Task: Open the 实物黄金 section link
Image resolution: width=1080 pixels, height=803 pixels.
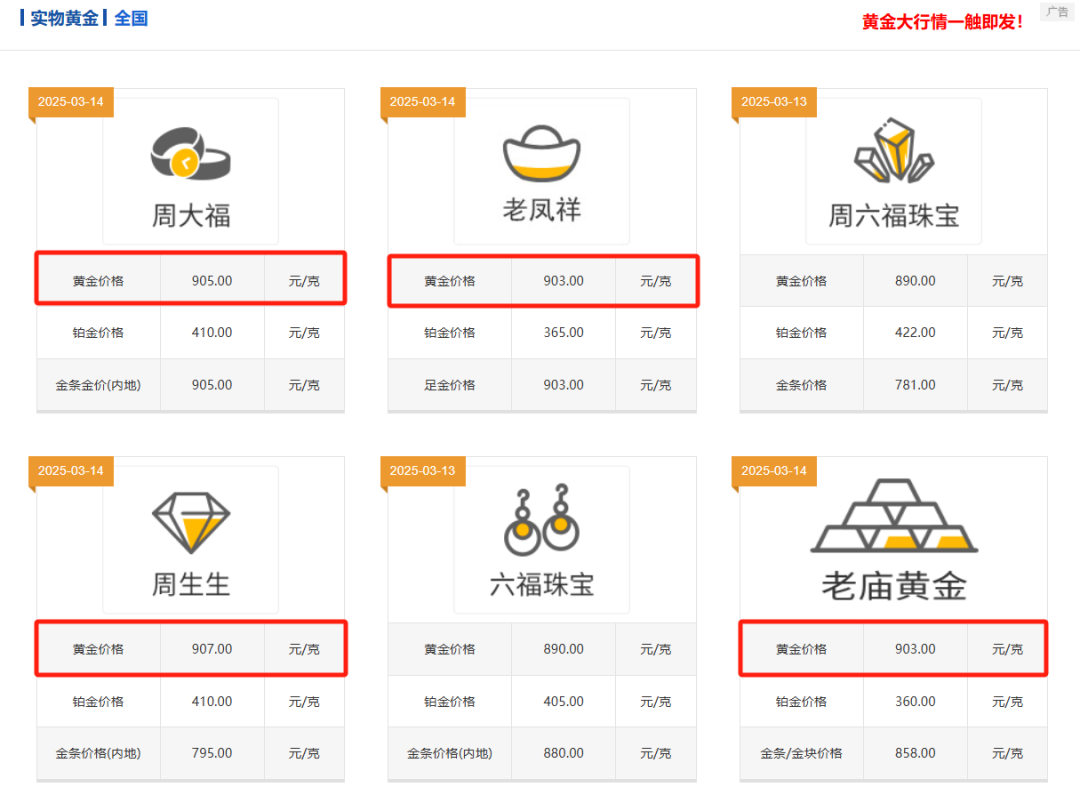Action: (64, 18)
